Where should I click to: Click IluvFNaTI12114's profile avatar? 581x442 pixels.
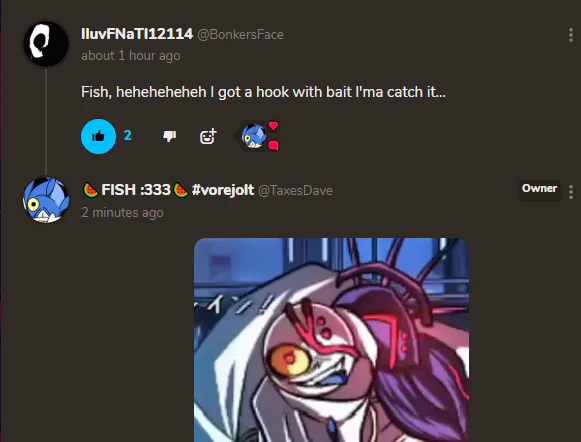pos(46,44)
